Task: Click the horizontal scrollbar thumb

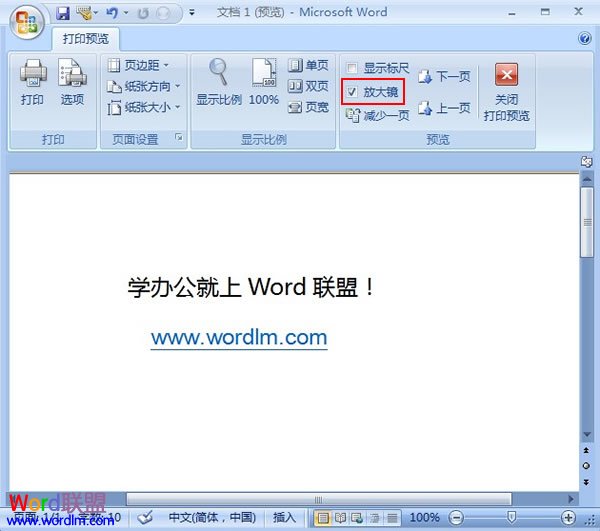Action: click(319, 499)
